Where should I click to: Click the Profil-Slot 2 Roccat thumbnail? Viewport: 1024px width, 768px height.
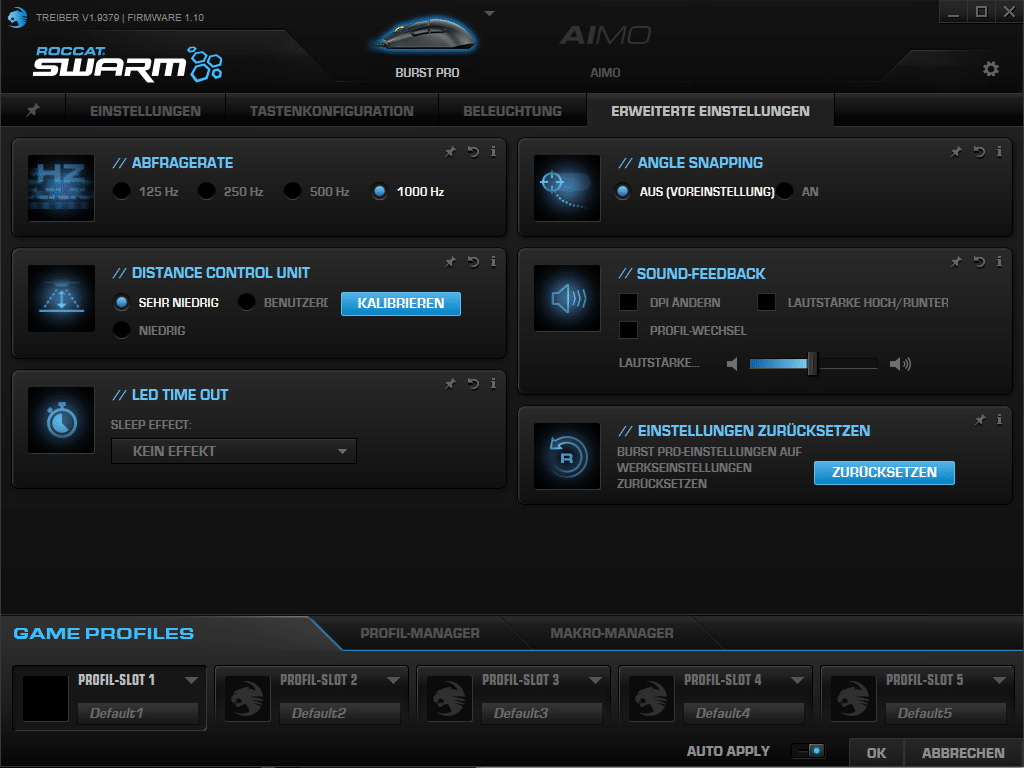click(248, 698)
